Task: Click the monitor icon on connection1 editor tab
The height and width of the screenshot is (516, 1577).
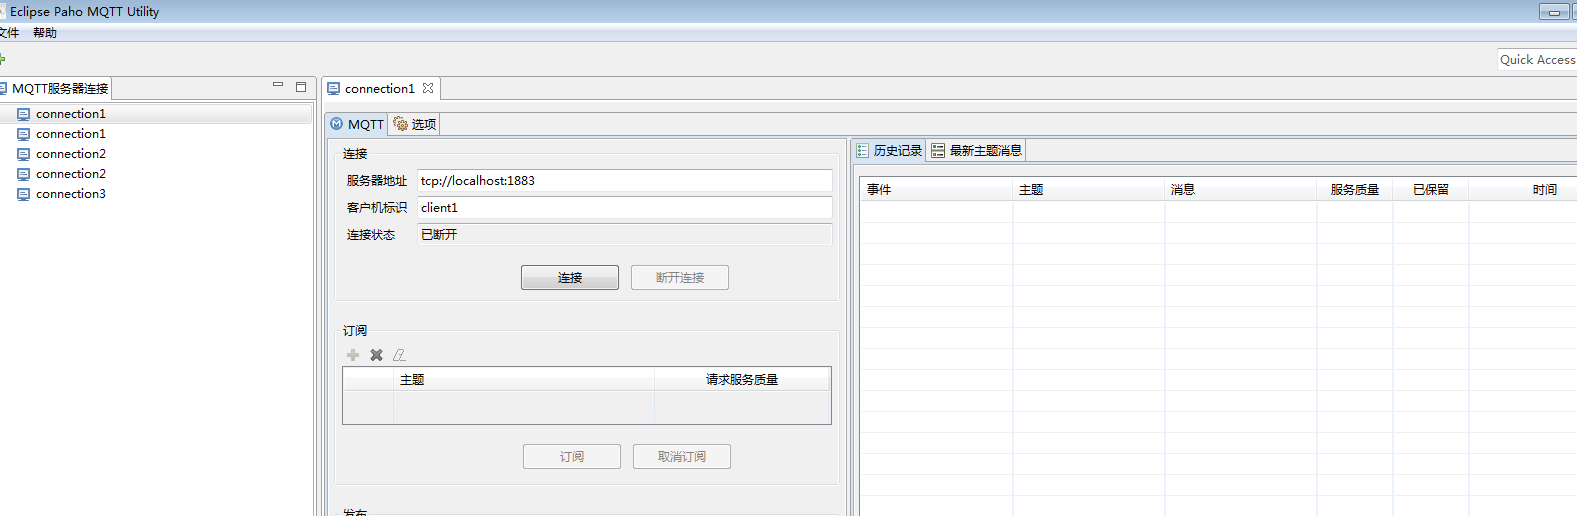Action: (x=334, y=88)
